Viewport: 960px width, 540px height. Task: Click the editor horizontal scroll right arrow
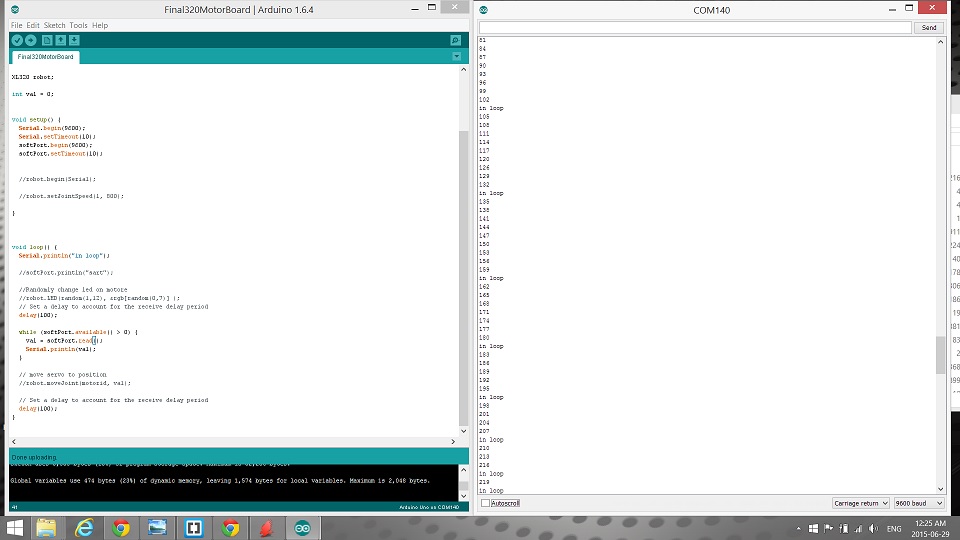click(453, 441)
